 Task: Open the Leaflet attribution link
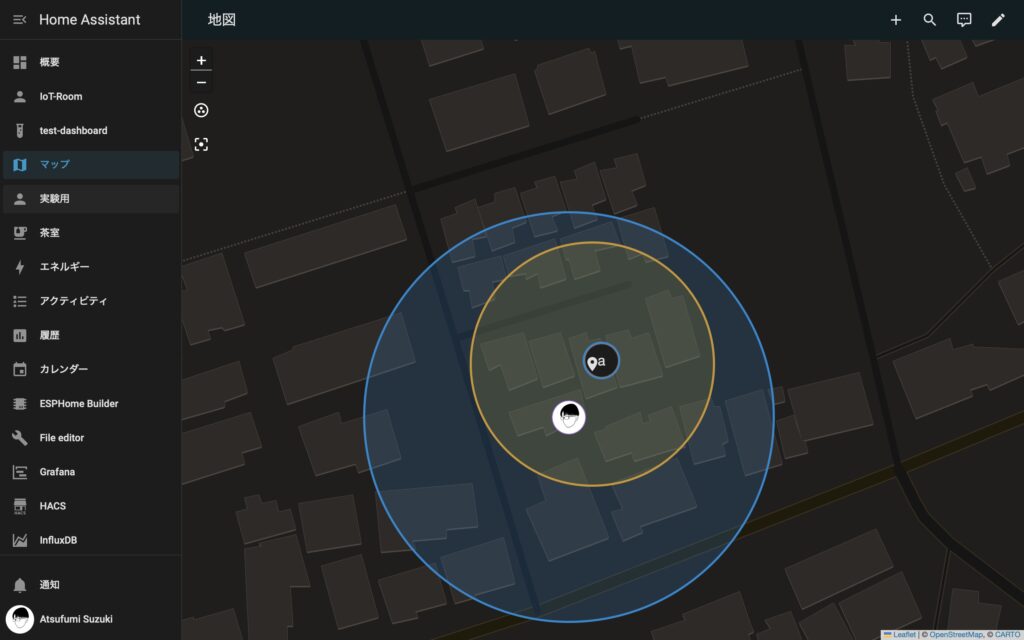point(904,634)
